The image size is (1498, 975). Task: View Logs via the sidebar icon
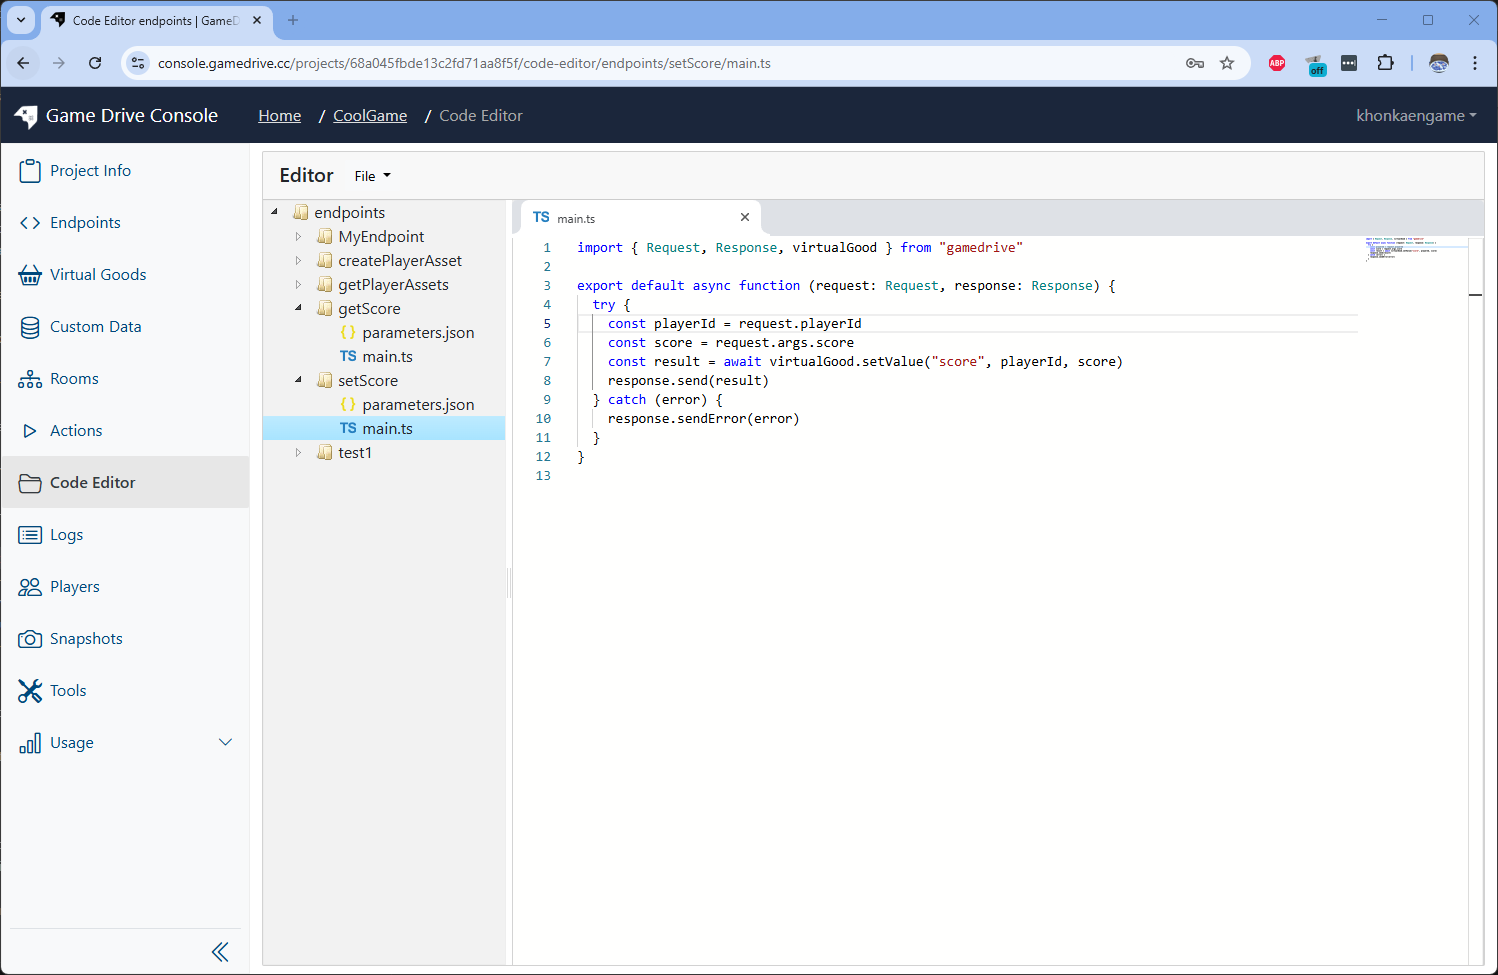(x=31, y=534)
